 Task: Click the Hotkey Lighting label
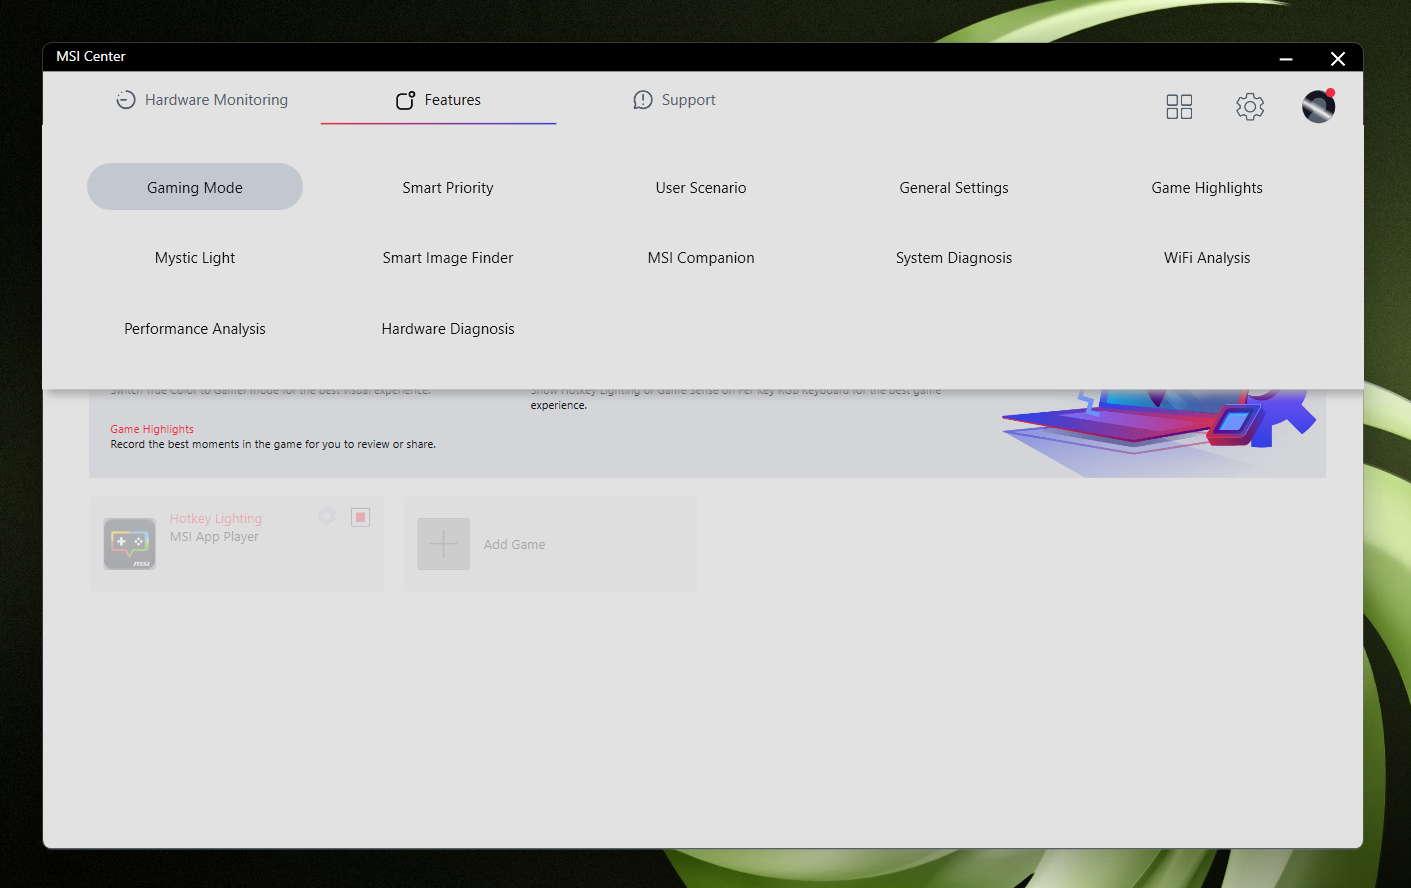pyautogui.click(x=216, y=519)
